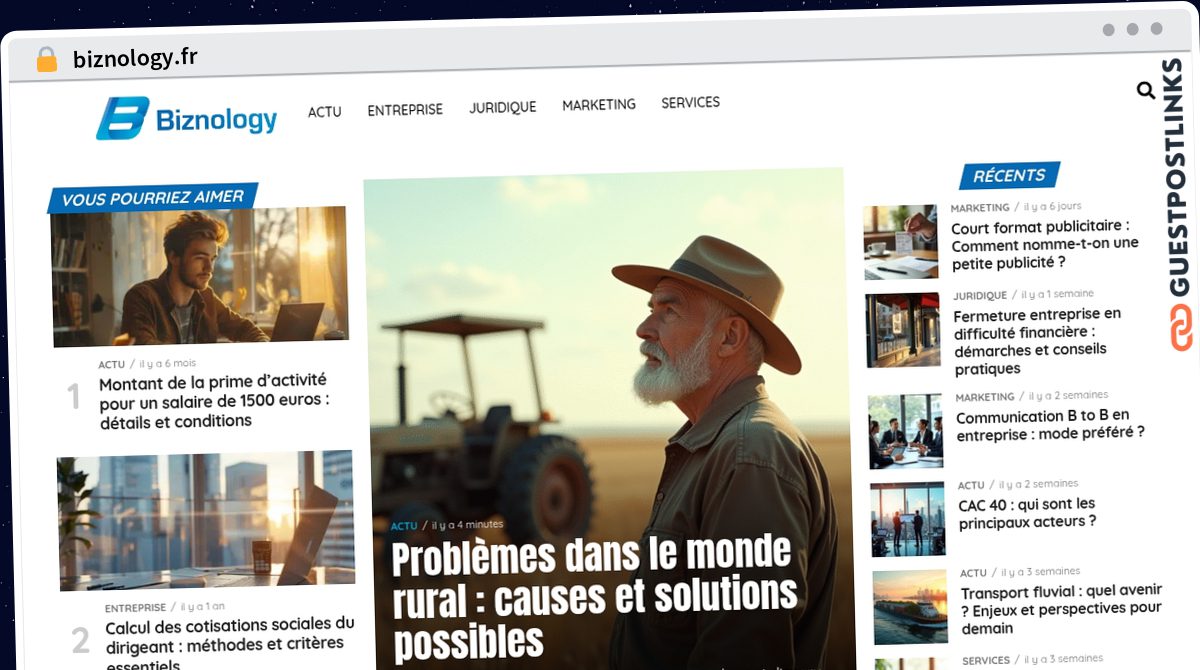Click the biznology.fr address bar URL
The width and height of the screenshot is (1200, 670).
(135, 58)
